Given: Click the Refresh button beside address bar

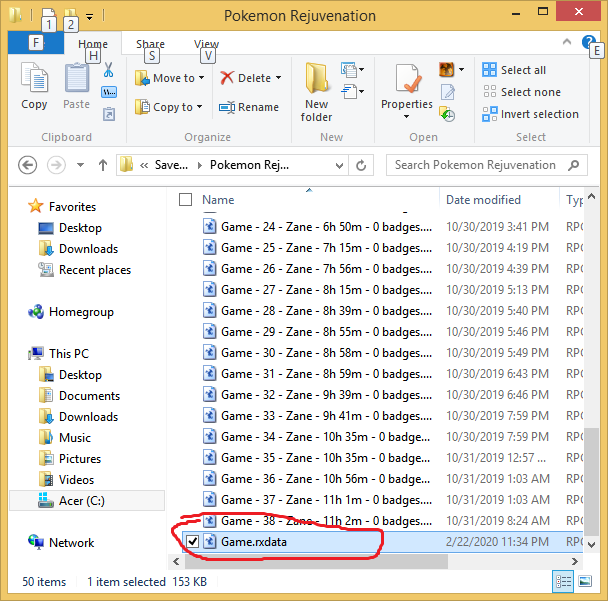Looking at the screenshot, I should pyautogui.click(x=361, y=166).
